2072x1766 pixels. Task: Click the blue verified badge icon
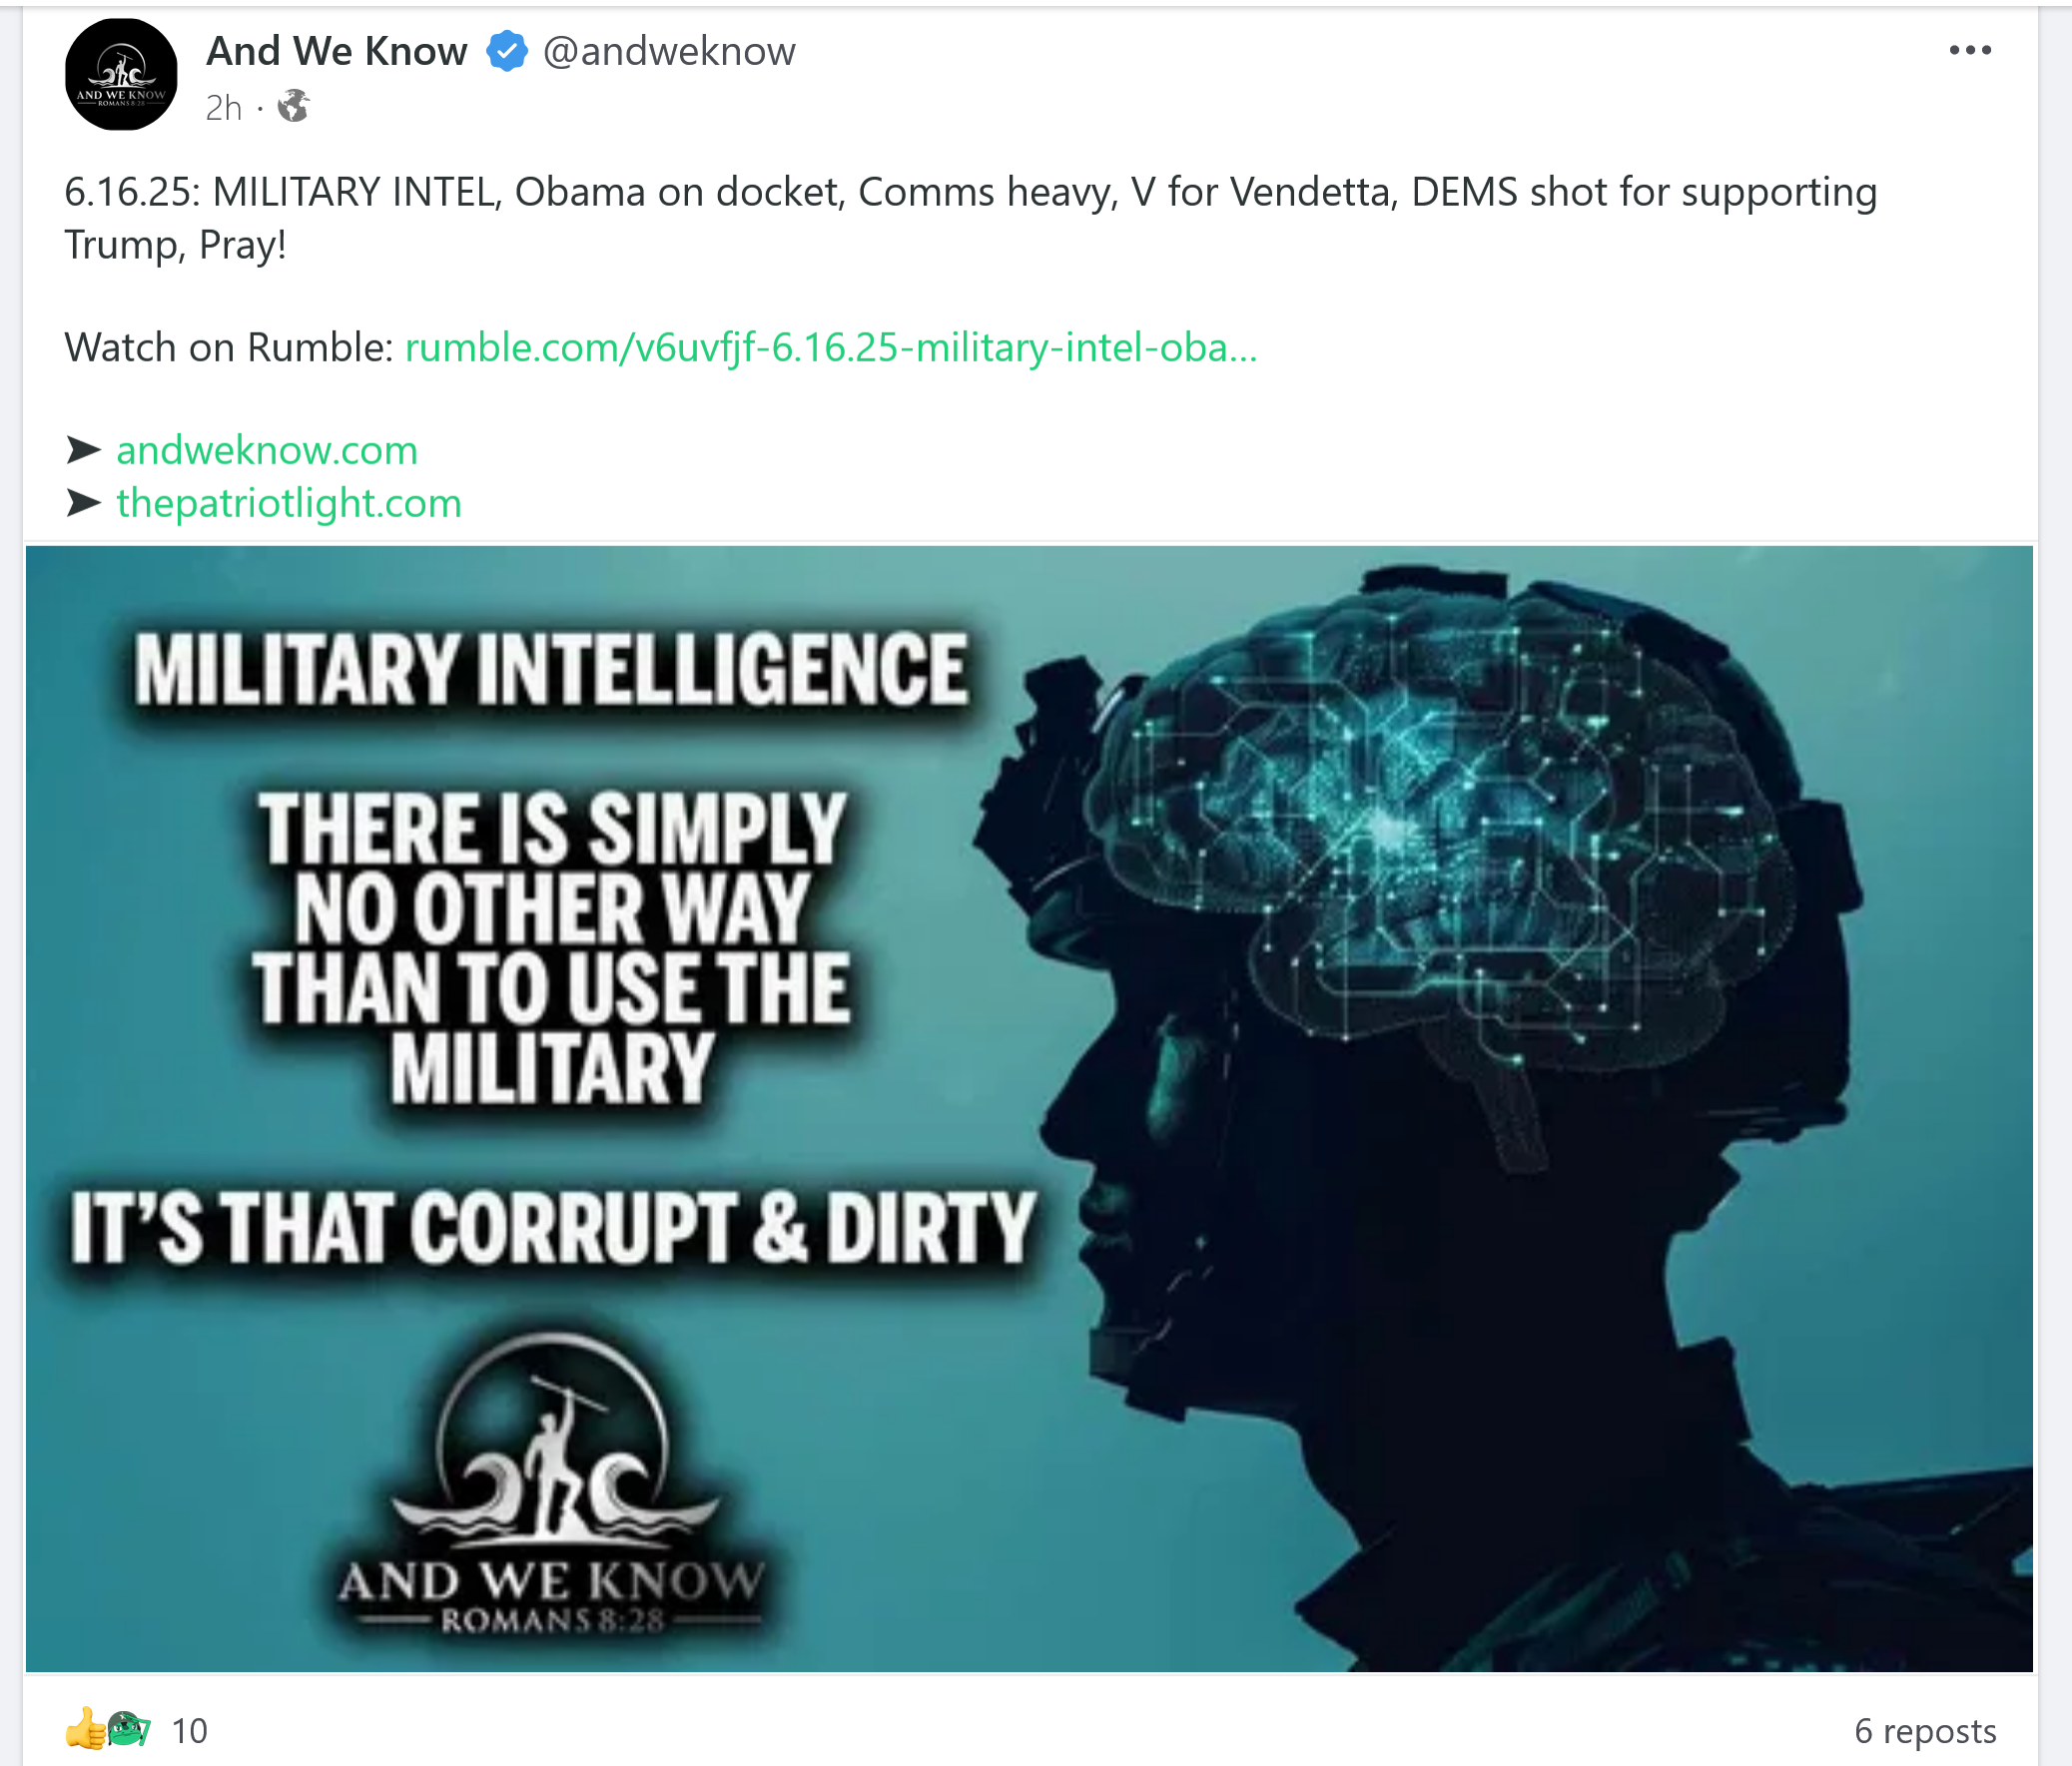point(507,51)
